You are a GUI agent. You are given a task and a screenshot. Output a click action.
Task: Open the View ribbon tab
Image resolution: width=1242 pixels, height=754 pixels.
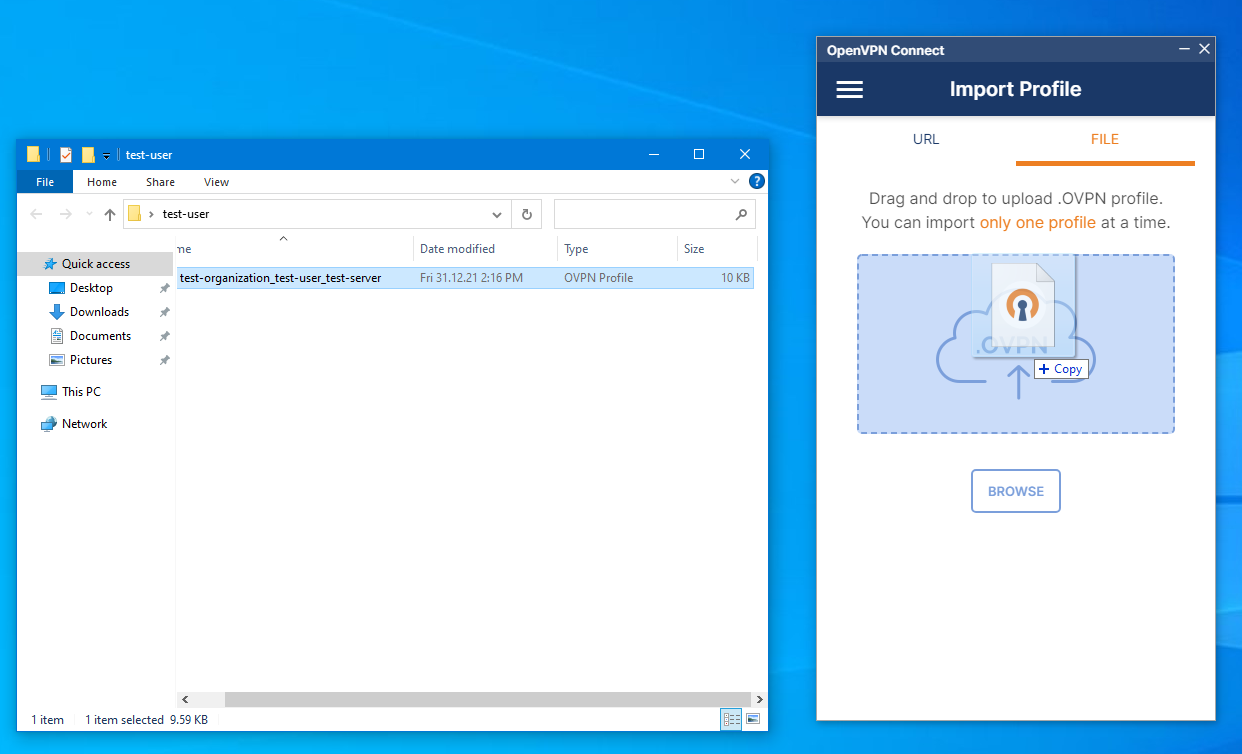point(216,182)
